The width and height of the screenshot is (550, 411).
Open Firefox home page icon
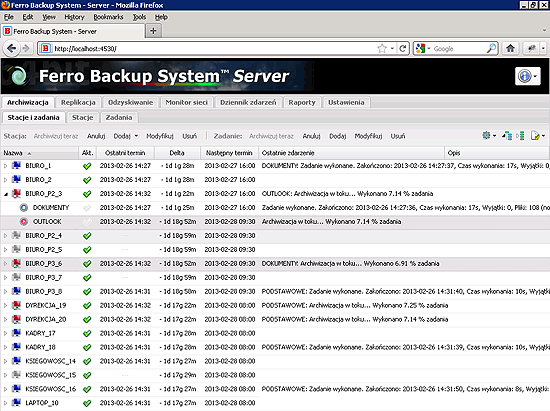click(x=510, y=48)
